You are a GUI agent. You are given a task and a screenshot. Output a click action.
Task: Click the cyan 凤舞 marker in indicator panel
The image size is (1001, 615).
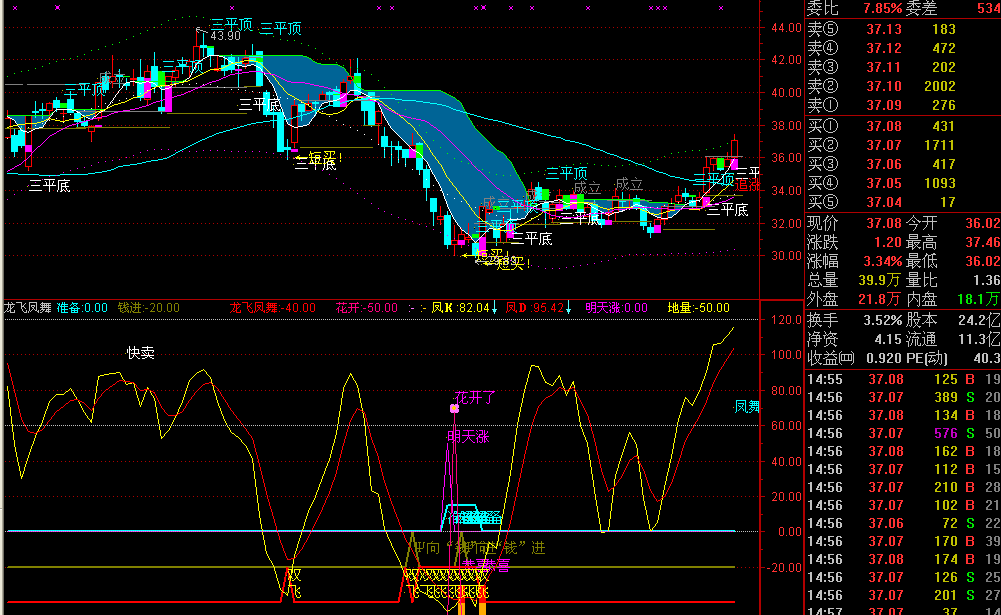(x=747, y=407)
